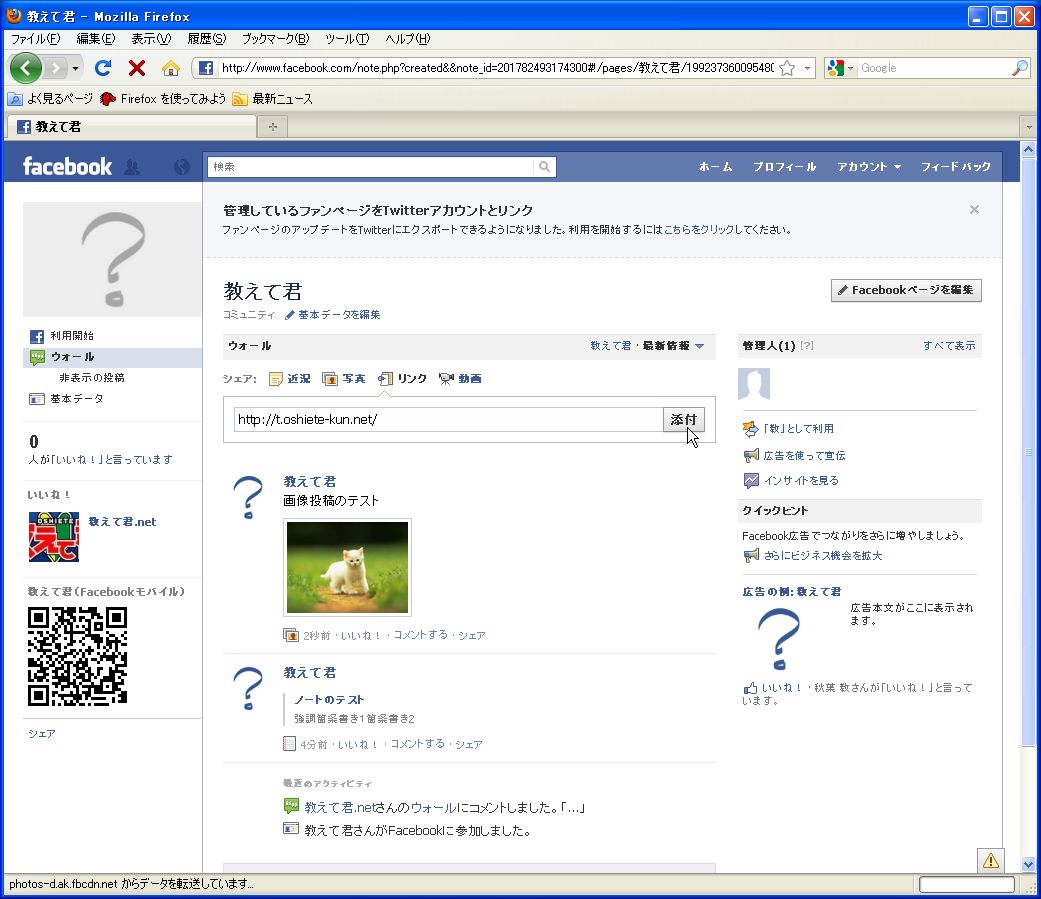The width and height of the screenshot is (1041, 899).
Task: Bookmark this page with the star icon
Action: tap(787, 68)
